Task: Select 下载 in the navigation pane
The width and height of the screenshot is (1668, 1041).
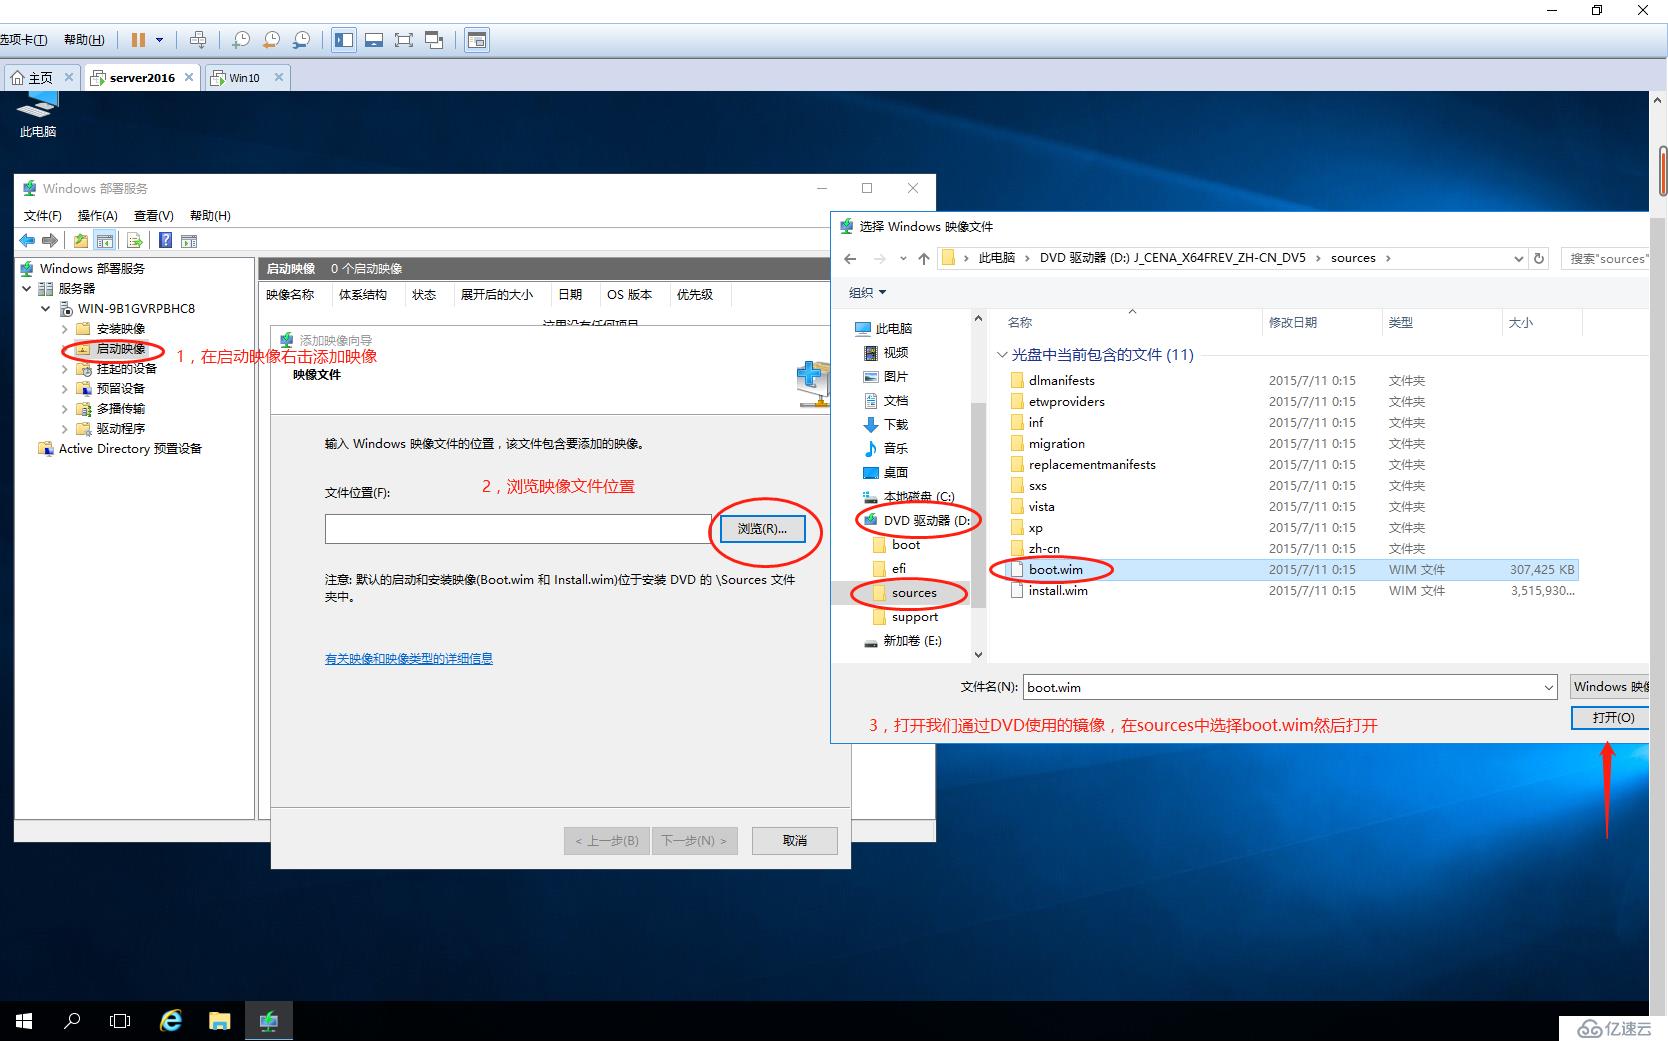Action: (885, 424)
